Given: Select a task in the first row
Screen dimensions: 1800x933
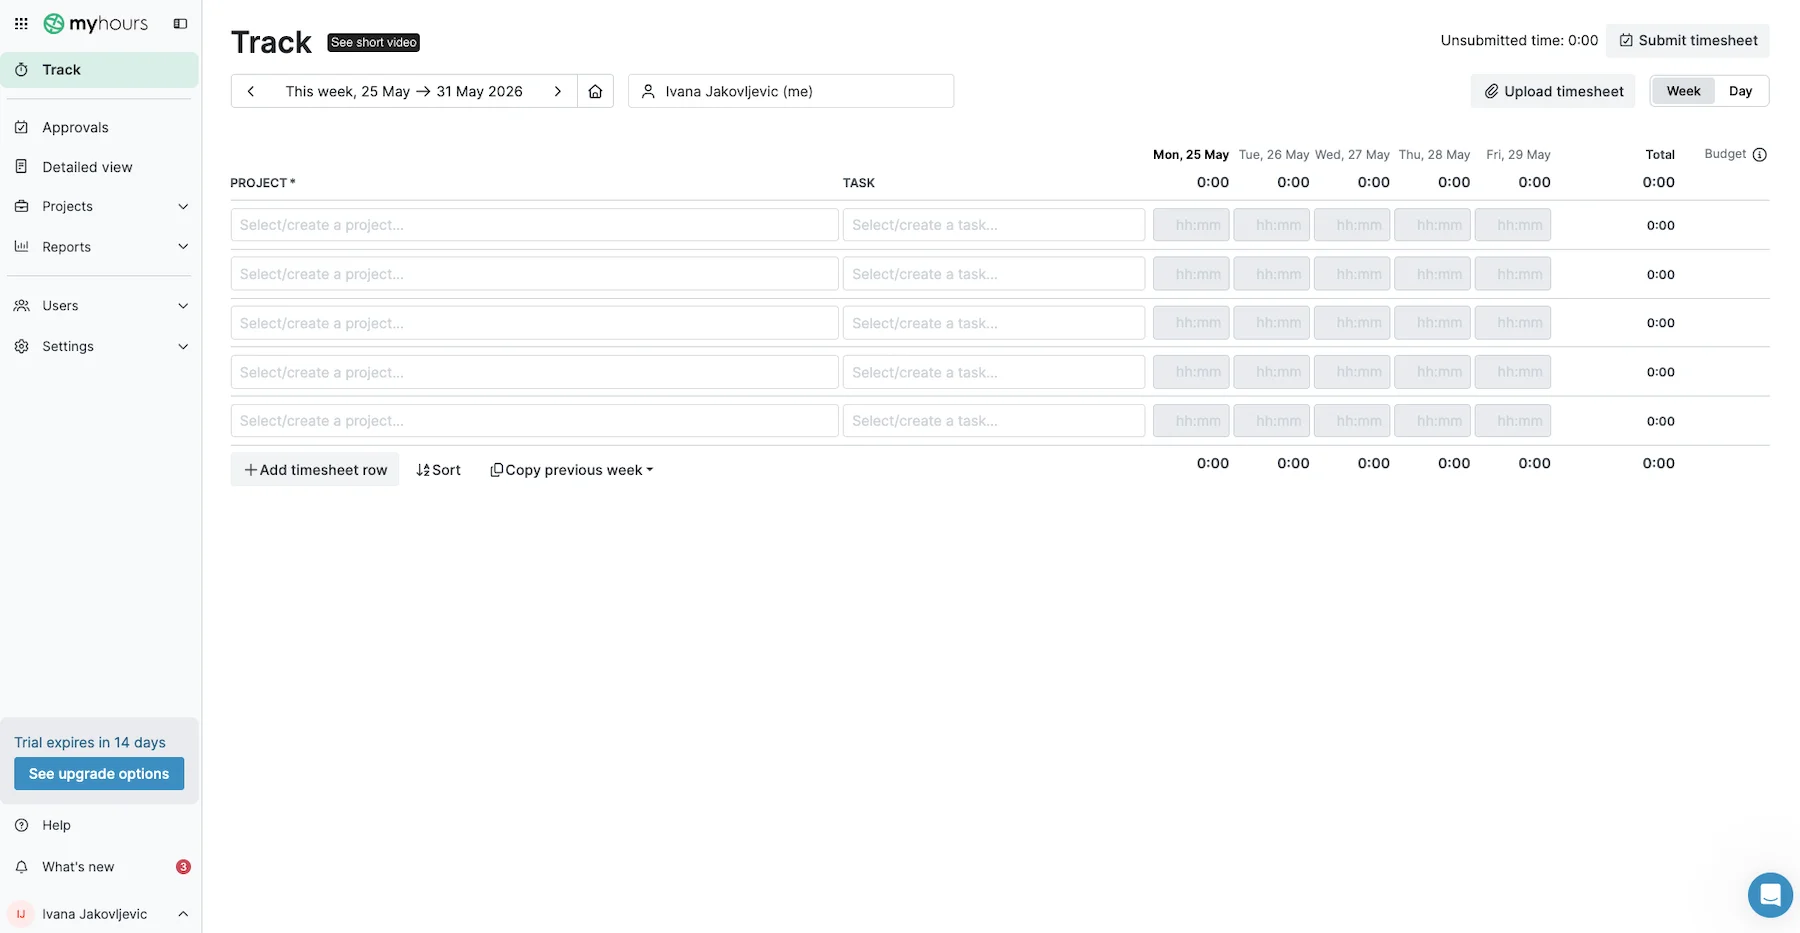Looking at the screenshot, I should (x=994, y=225).
